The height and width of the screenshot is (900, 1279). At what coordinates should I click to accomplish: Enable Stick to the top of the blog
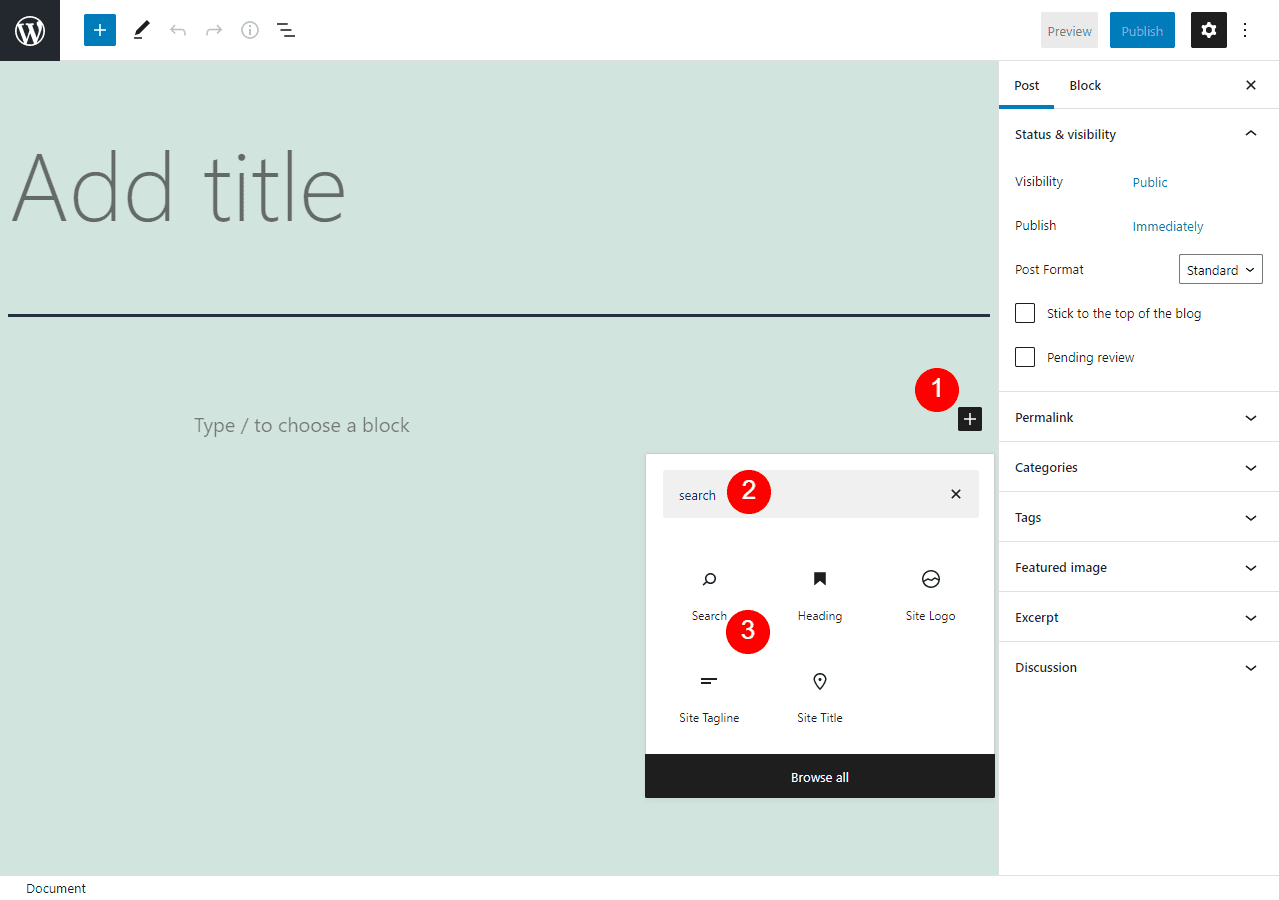1024,313
